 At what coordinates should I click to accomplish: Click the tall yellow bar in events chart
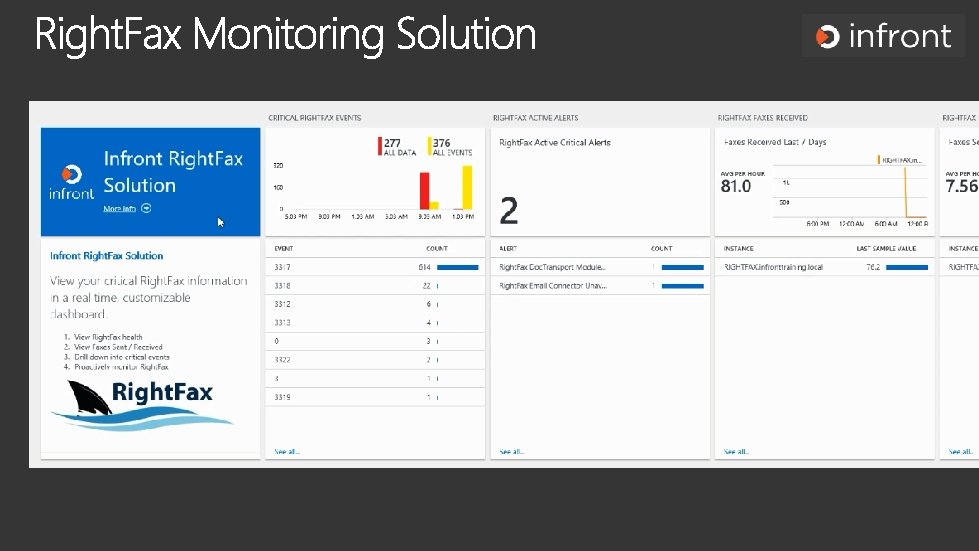click(x=467, y=187)
